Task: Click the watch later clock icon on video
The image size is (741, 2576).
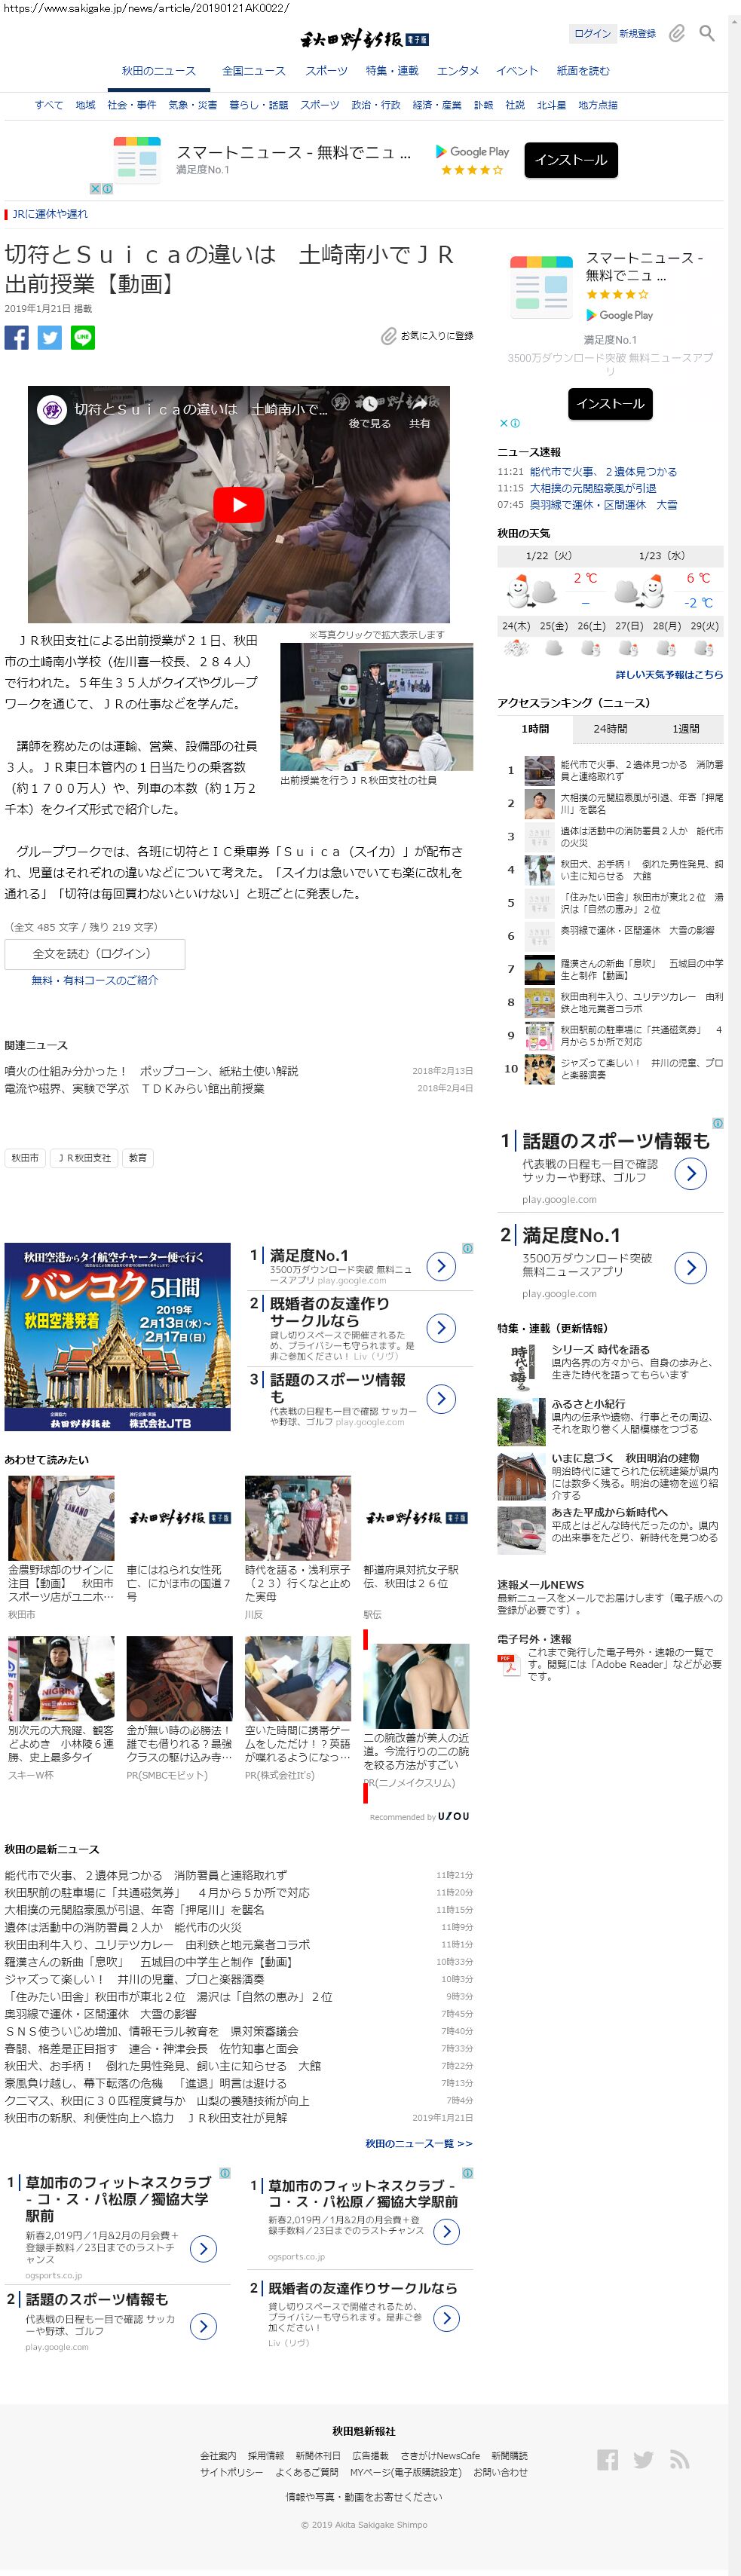Action: 369,404
